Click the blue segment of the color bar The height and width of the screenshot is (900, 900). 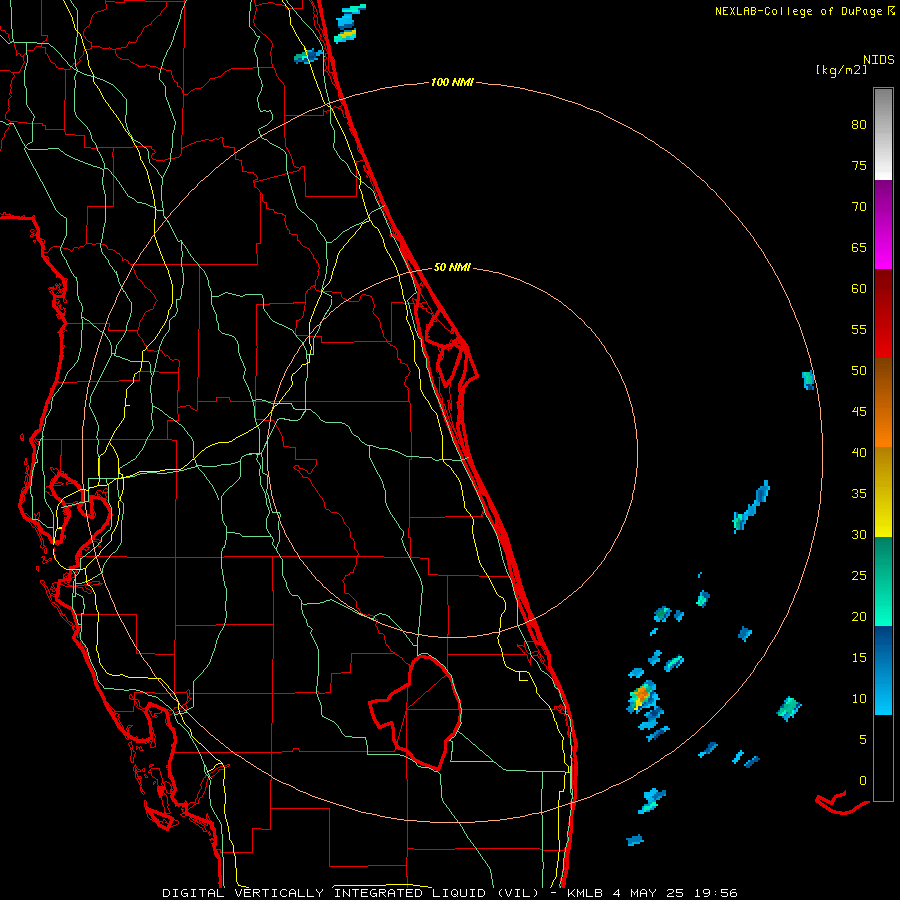pos(883,670)
